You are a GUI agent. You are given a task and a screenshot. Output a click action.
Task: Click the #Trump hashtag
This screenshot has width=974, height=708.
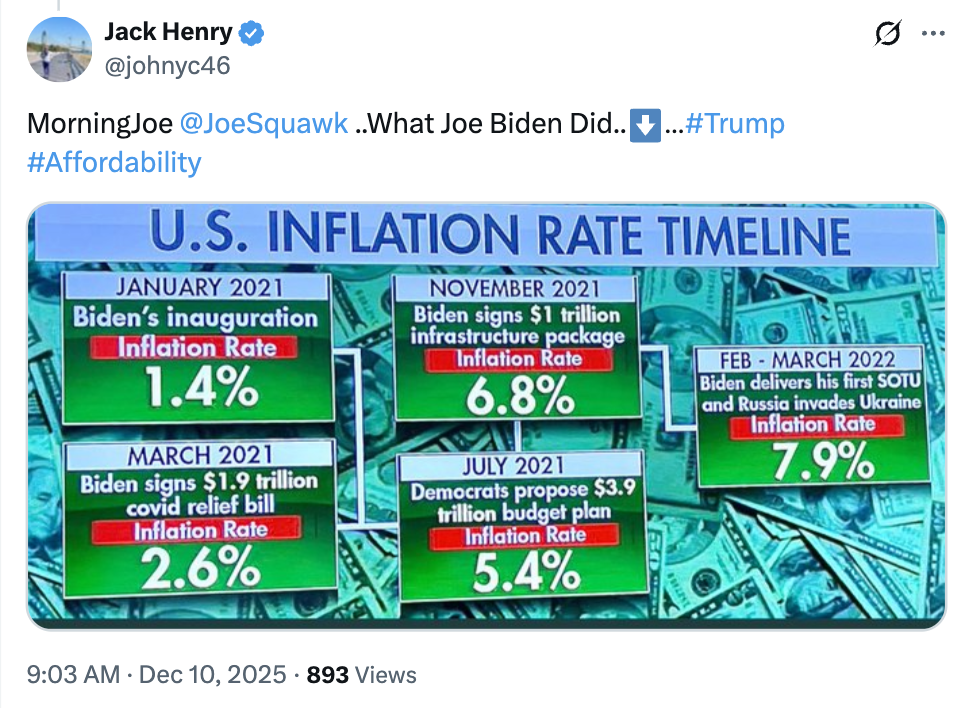(x=735, y=124)
